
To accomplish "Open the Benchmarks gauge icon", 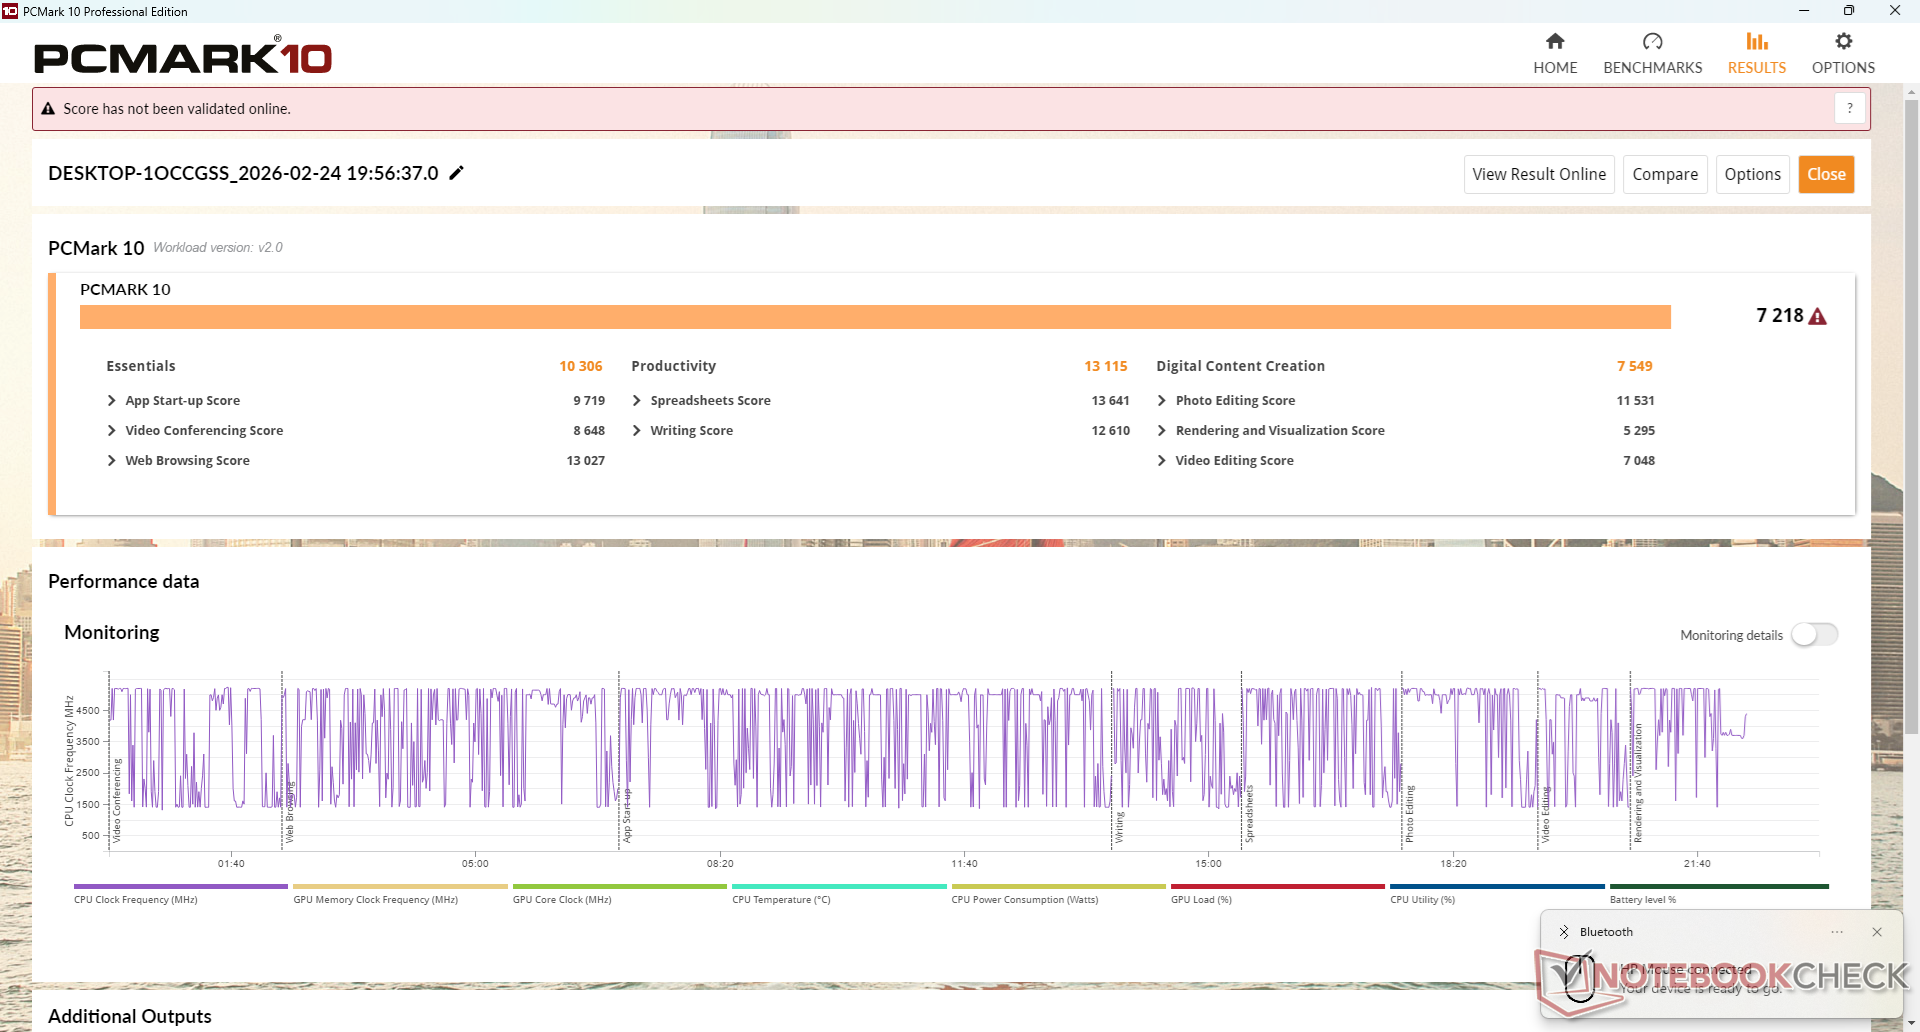I will (1652, 42).
